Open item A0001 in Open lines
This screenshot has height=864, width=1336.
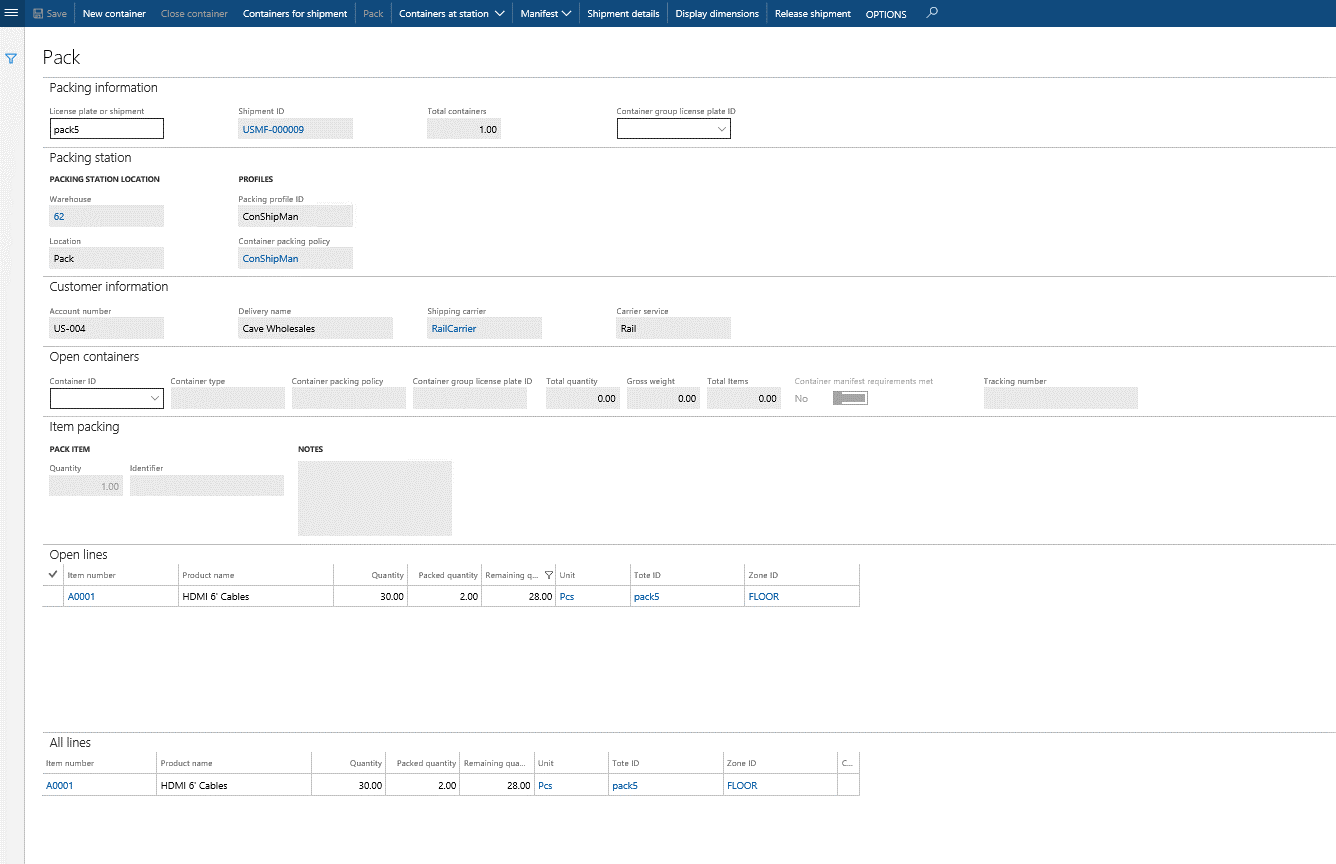81,597
